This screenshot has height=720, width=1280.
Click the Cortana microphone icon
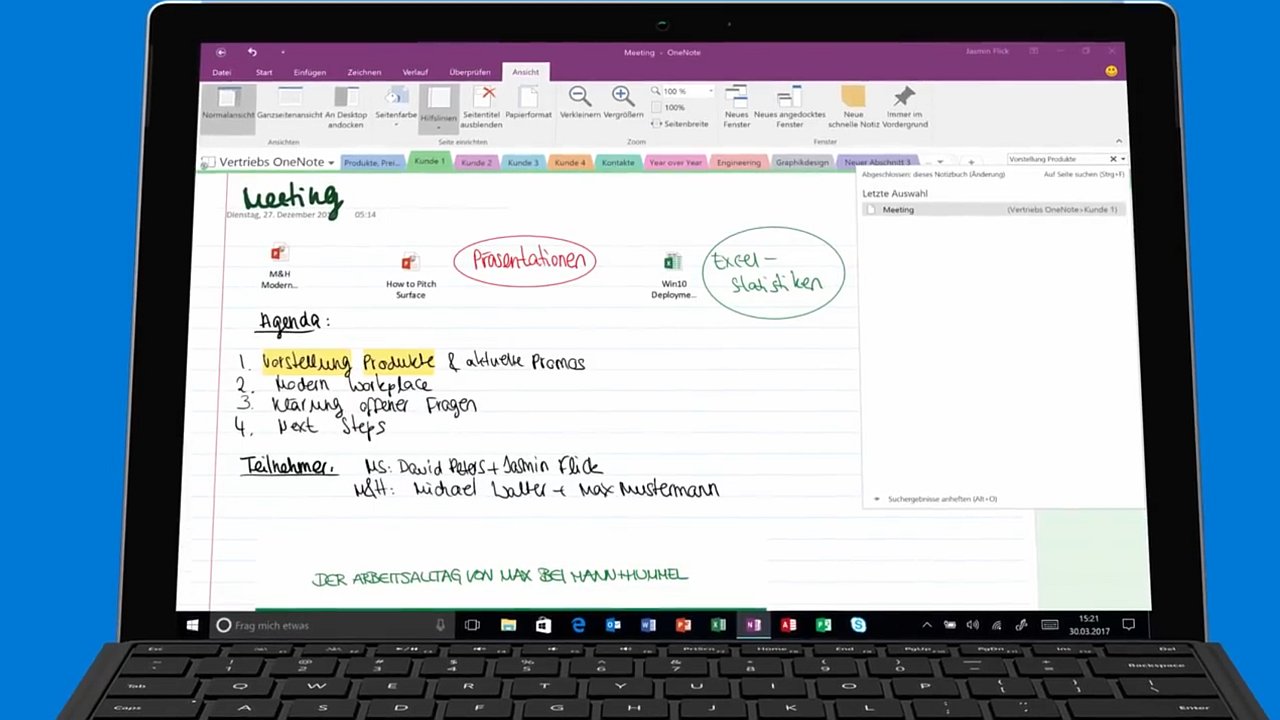pyautogui.click(x=440, y=625)
